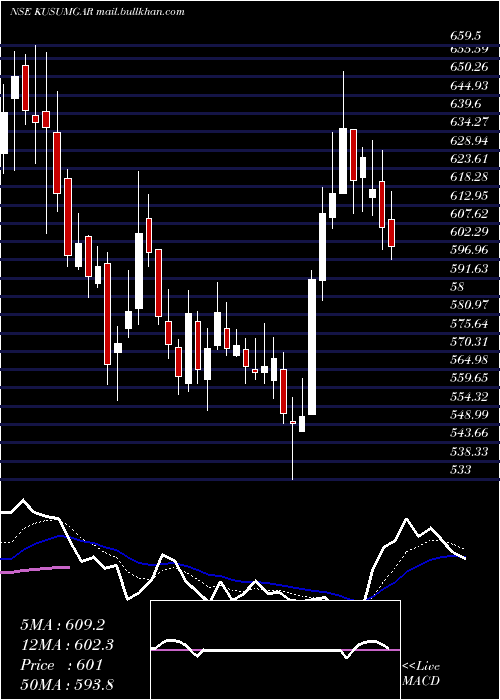Select the 659.5 price label
The height and width of the screenshot is (700, 500).
[466, 36]
